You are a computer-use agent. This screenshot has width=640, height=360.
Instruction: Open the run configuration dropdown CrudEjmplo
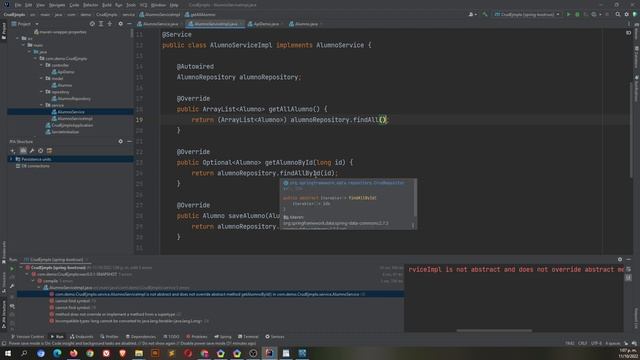[x=527, y=14]
